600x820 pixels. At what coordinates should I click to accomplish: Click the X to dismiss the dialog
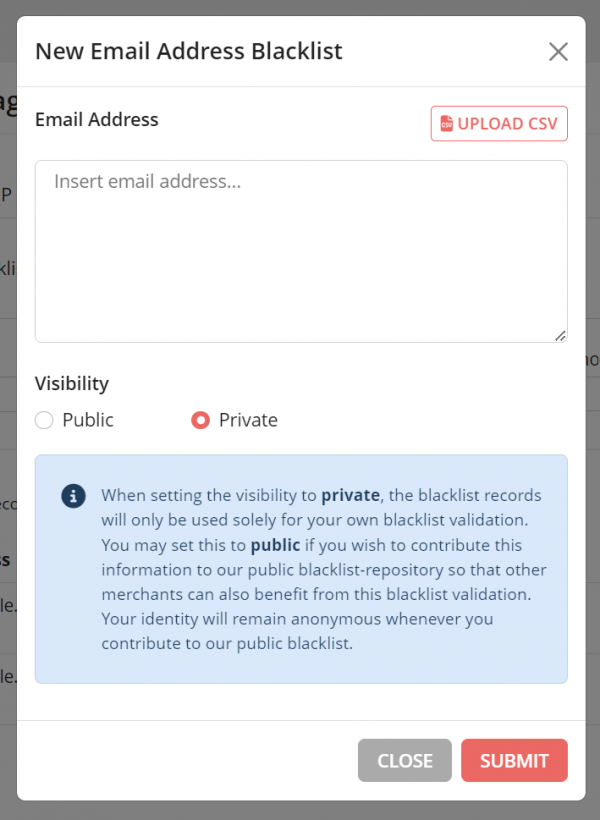pos(558,52)
